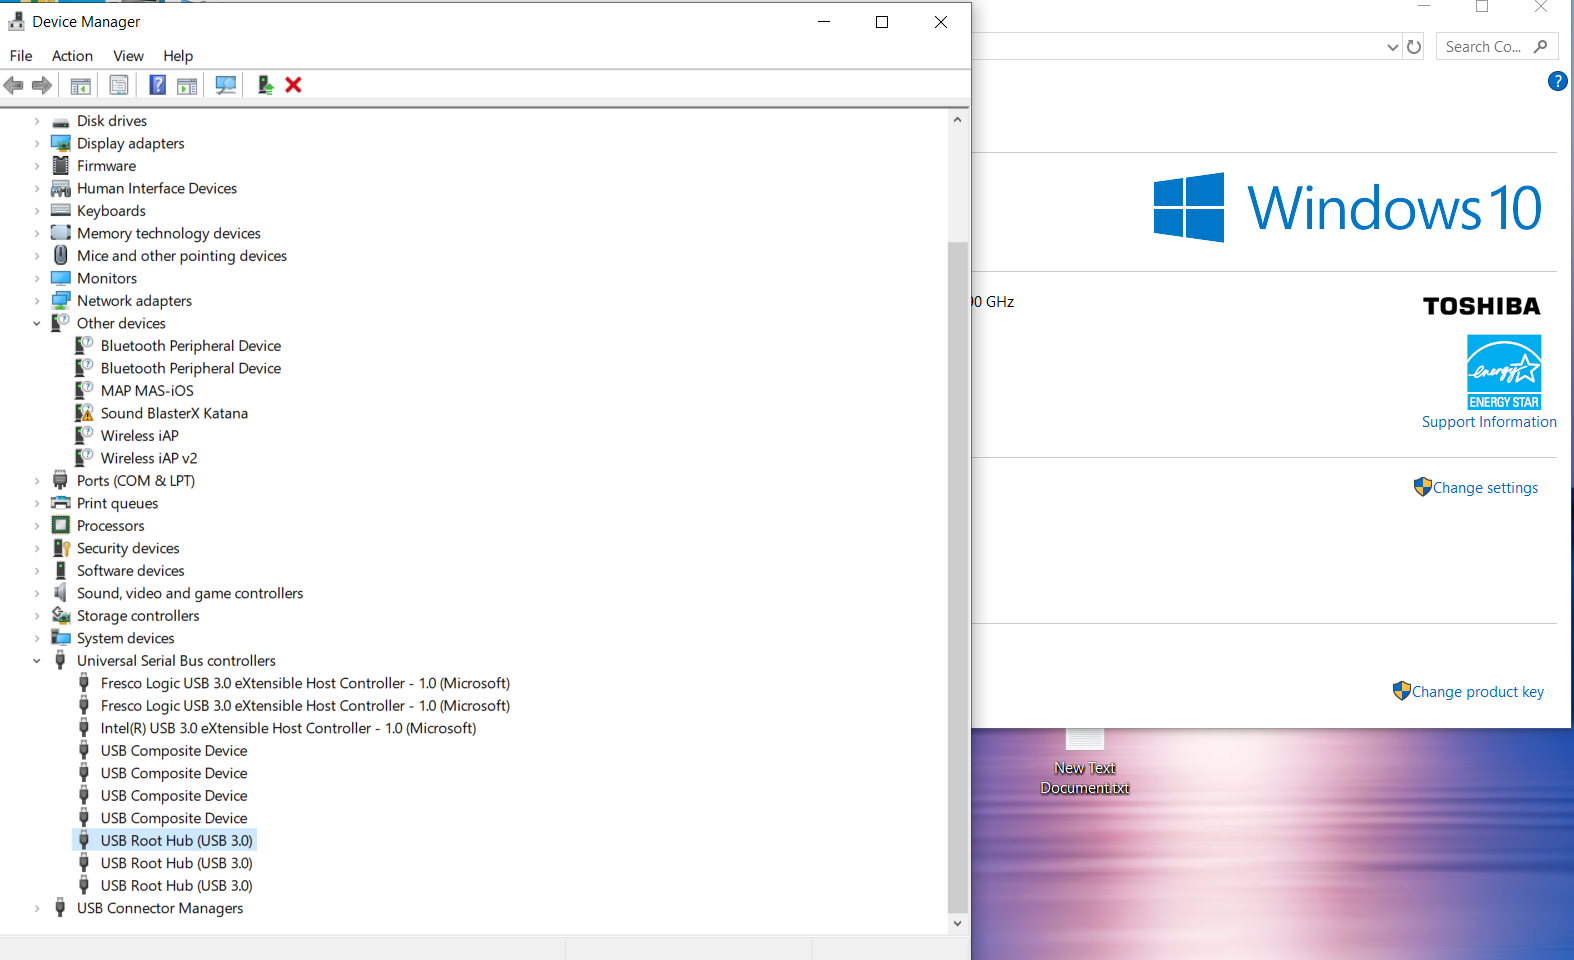
Task: Select Intel(R) USB 3.0 eXtensible Host Controller
Action: click(288, 728)
